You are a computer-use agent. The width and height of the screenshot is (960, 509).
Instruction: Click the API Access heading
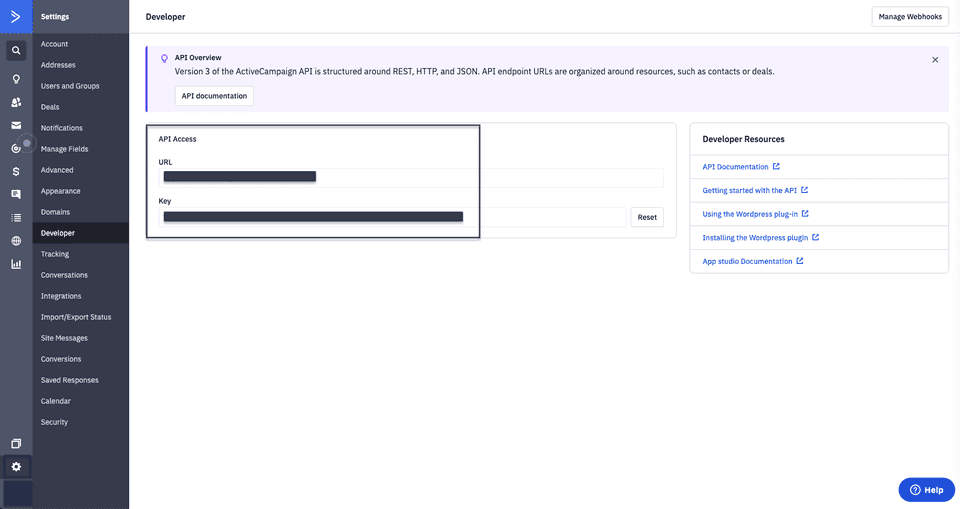pos(178,139)
